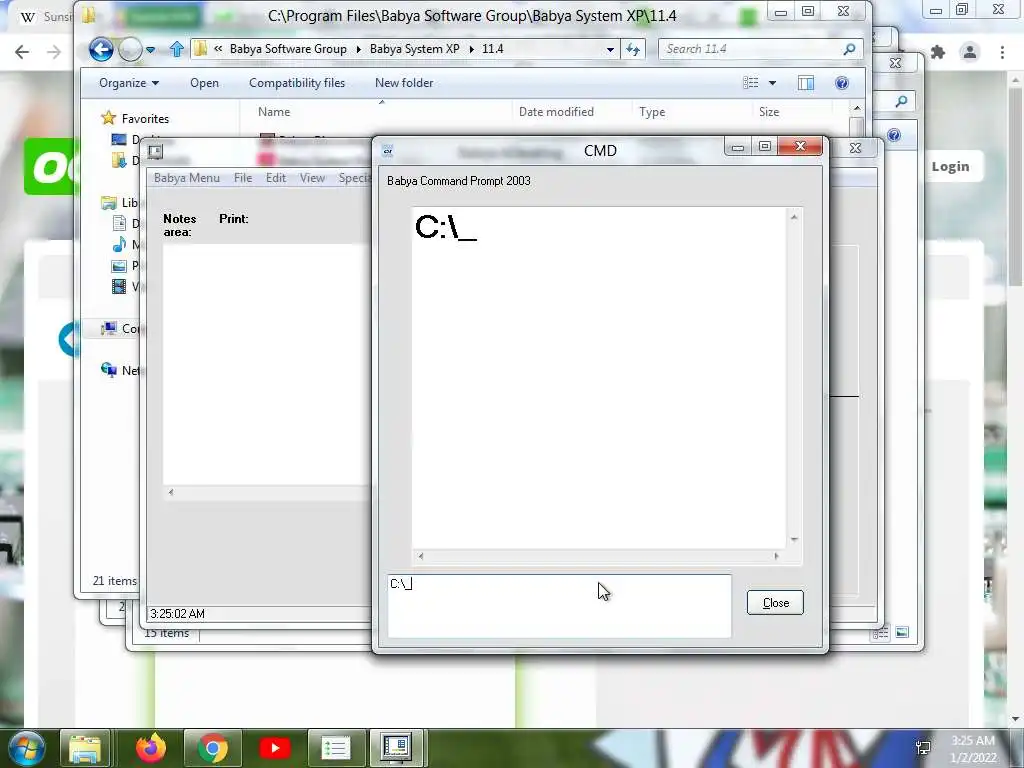
Task: Open the Babya Menu menu
Action: pos(187,178)
